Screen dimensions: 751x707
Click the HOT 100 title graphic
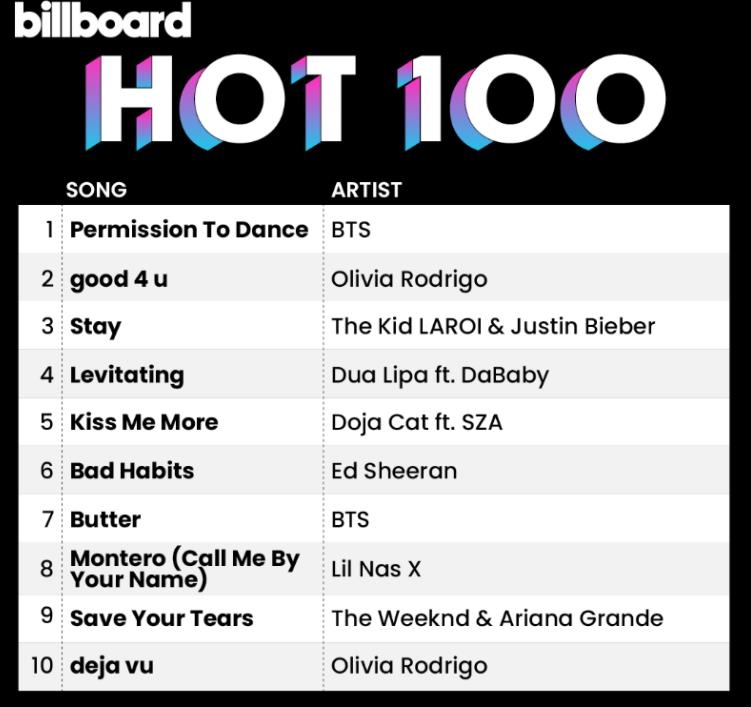point(376,102)
